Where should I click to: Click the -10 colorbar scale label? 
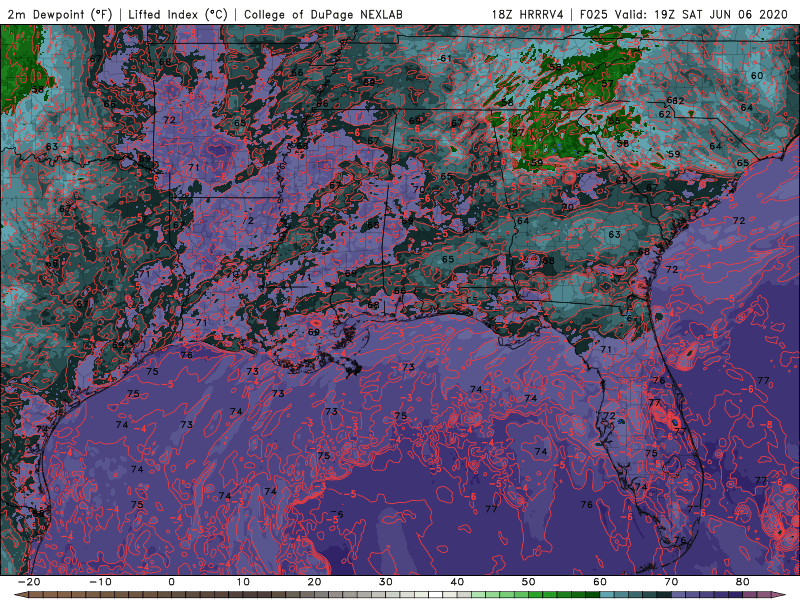pos(101,582)
